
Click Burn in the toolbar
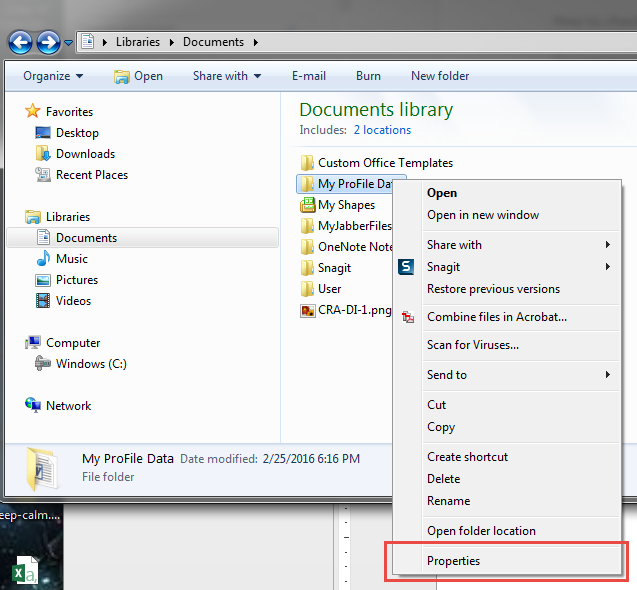pyautogui.click(x=368, y=76)
